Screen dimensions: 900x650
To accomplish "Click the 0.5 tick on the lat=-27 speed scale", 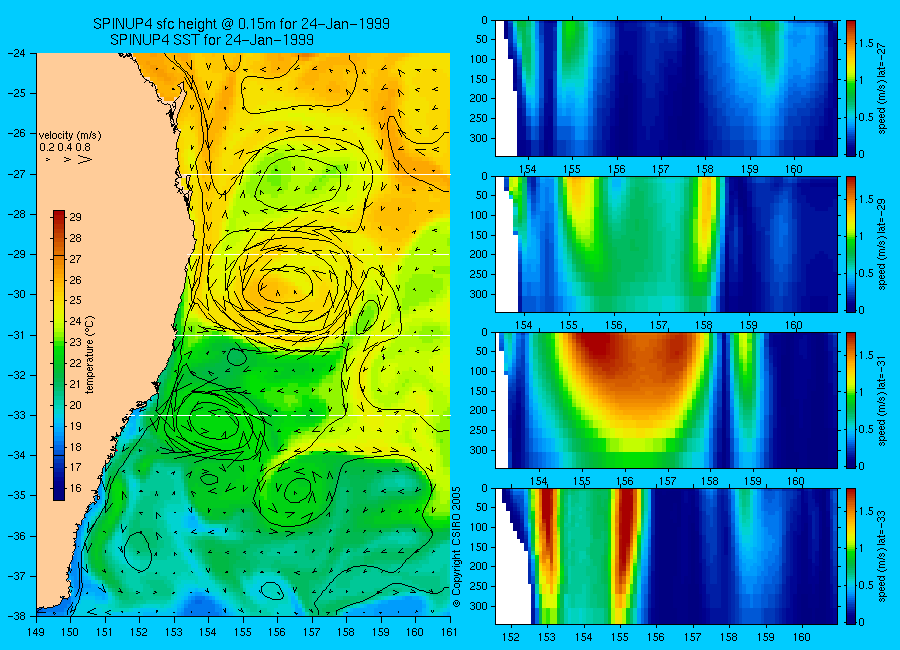I will click(x=866, y=117).
